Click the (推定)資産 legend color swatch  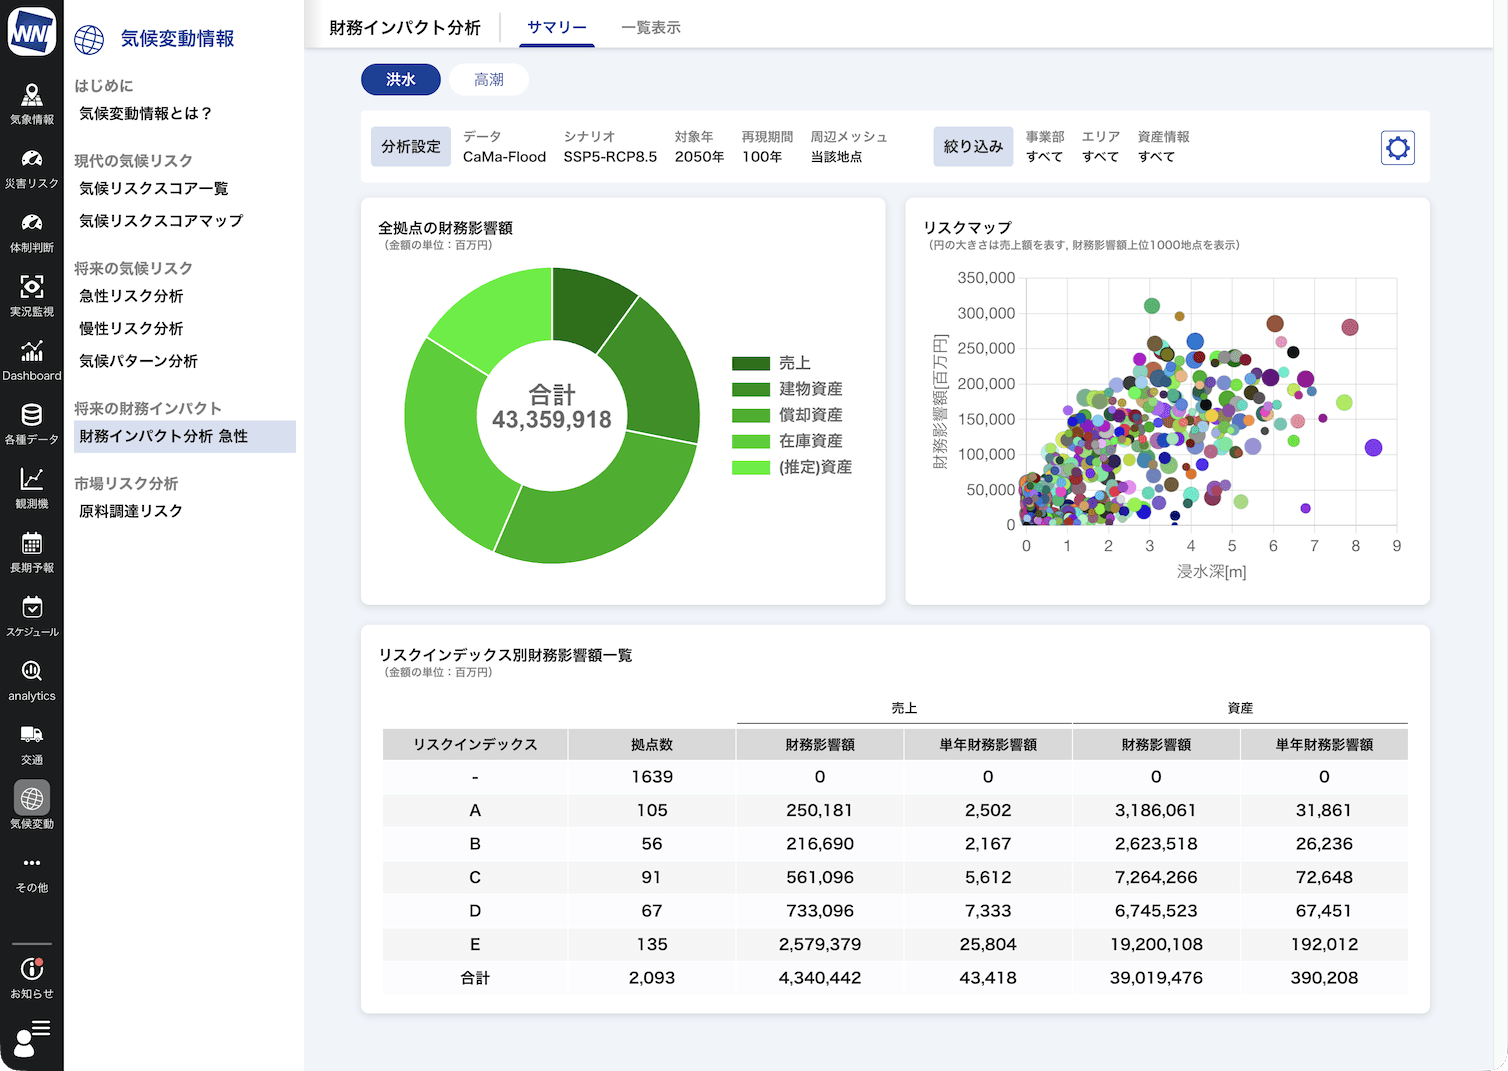(750, 467)
